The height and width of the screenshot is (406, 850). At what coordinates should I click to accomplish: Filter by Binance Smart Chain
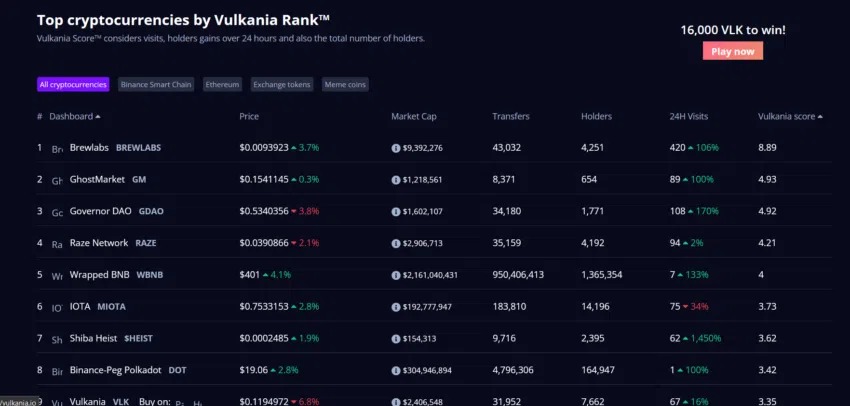(156, 85)
